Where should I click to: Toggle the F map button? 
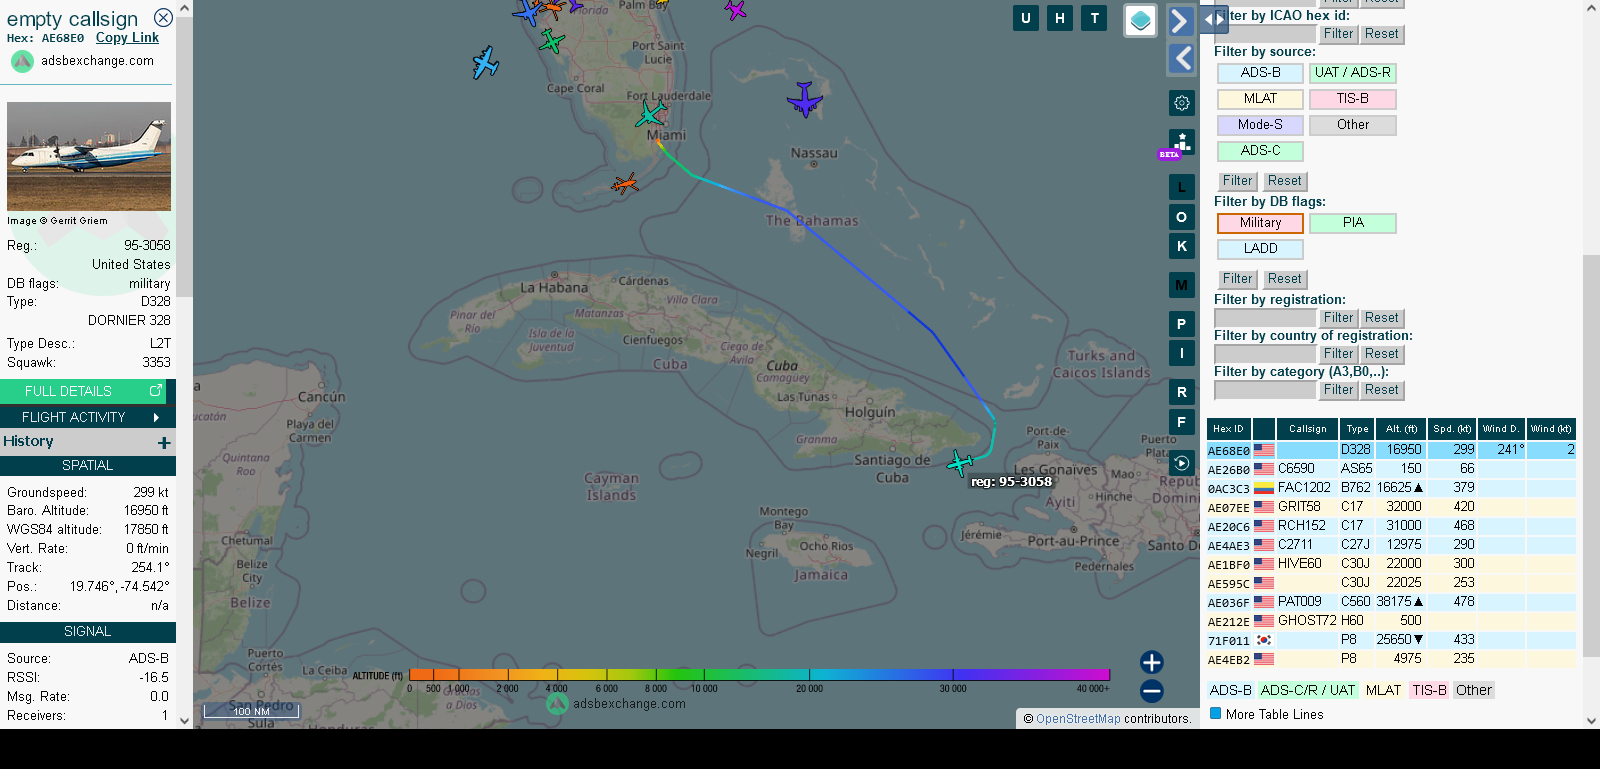(1182, 422)
